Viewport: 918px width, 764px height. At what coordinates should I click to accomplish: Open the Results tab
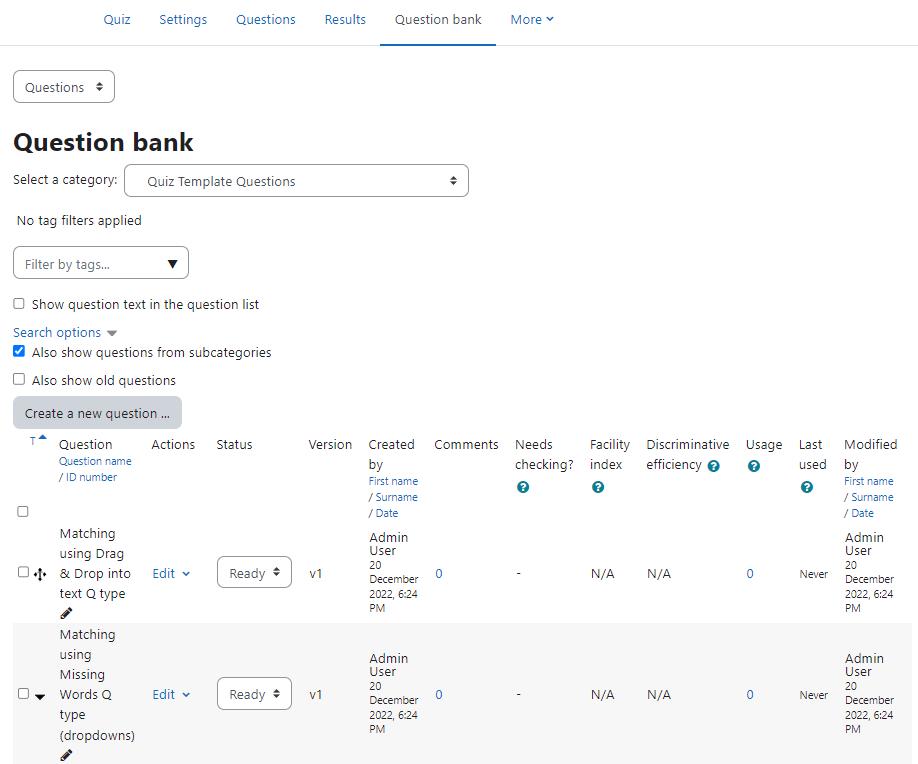[345, 19]
